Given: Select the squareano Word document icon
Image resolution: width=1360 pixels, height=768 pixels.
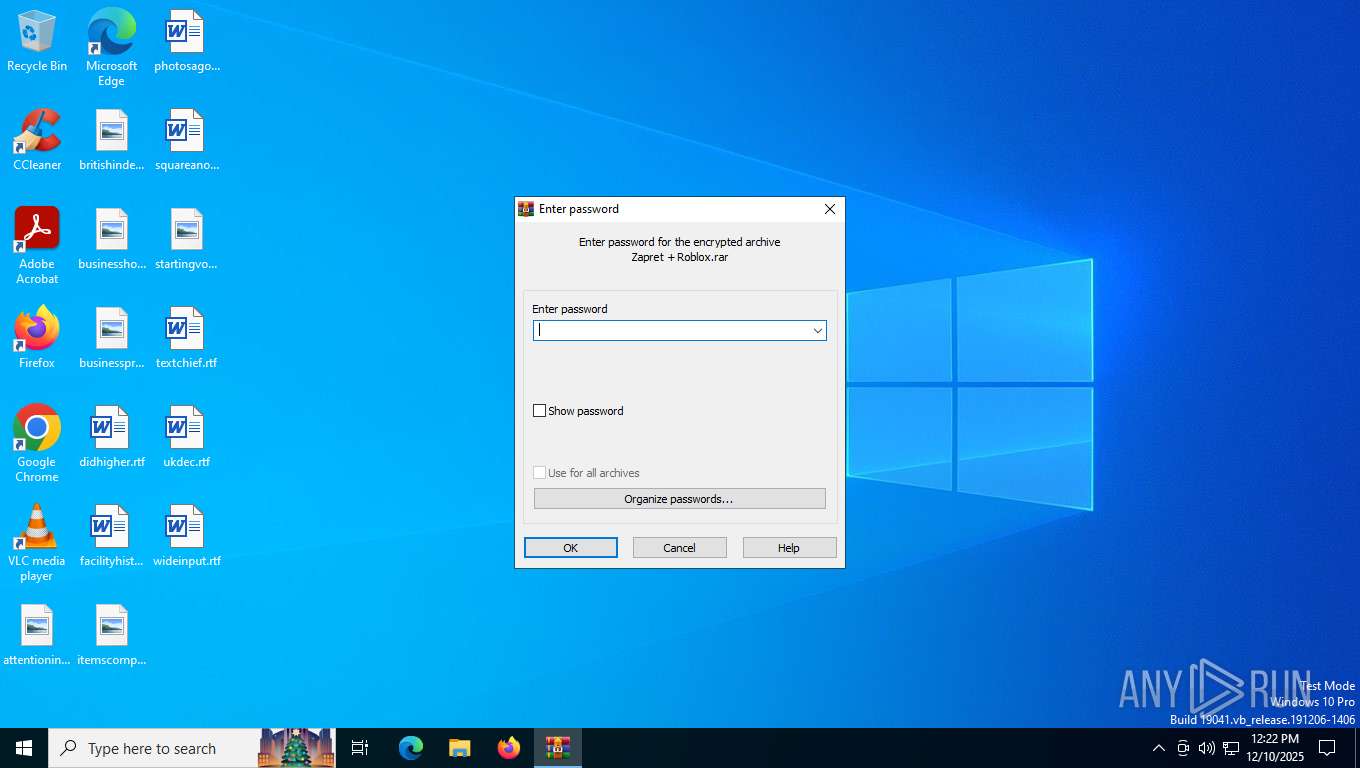Looking at the screenshot, I should pos(186,140).
